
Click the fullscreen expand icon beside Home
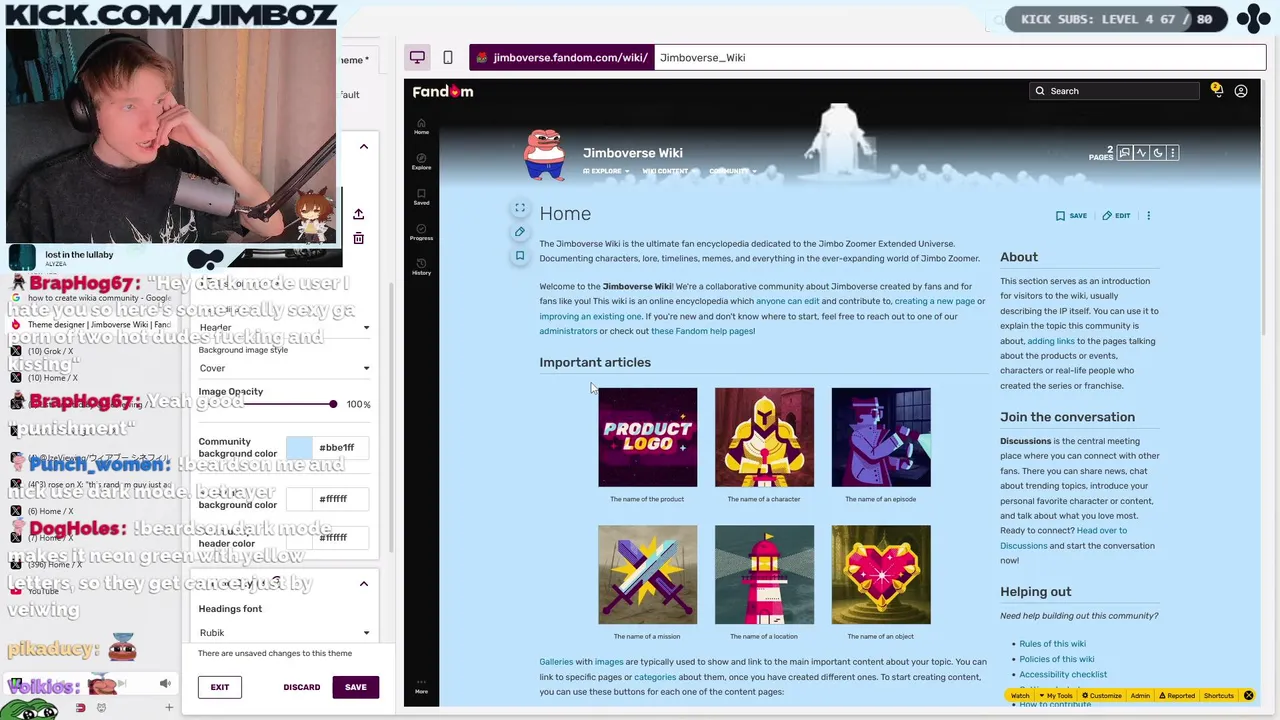520,208
